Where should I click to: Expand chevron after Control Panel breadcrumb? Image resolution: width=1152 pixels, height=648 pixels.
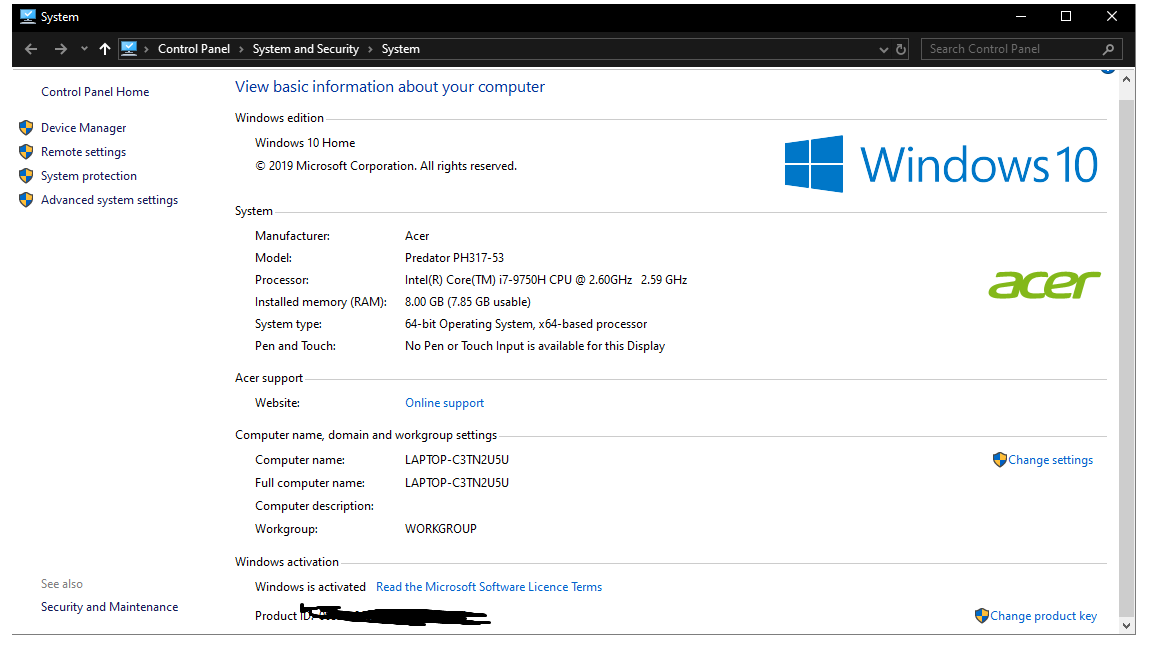point(241,49)
